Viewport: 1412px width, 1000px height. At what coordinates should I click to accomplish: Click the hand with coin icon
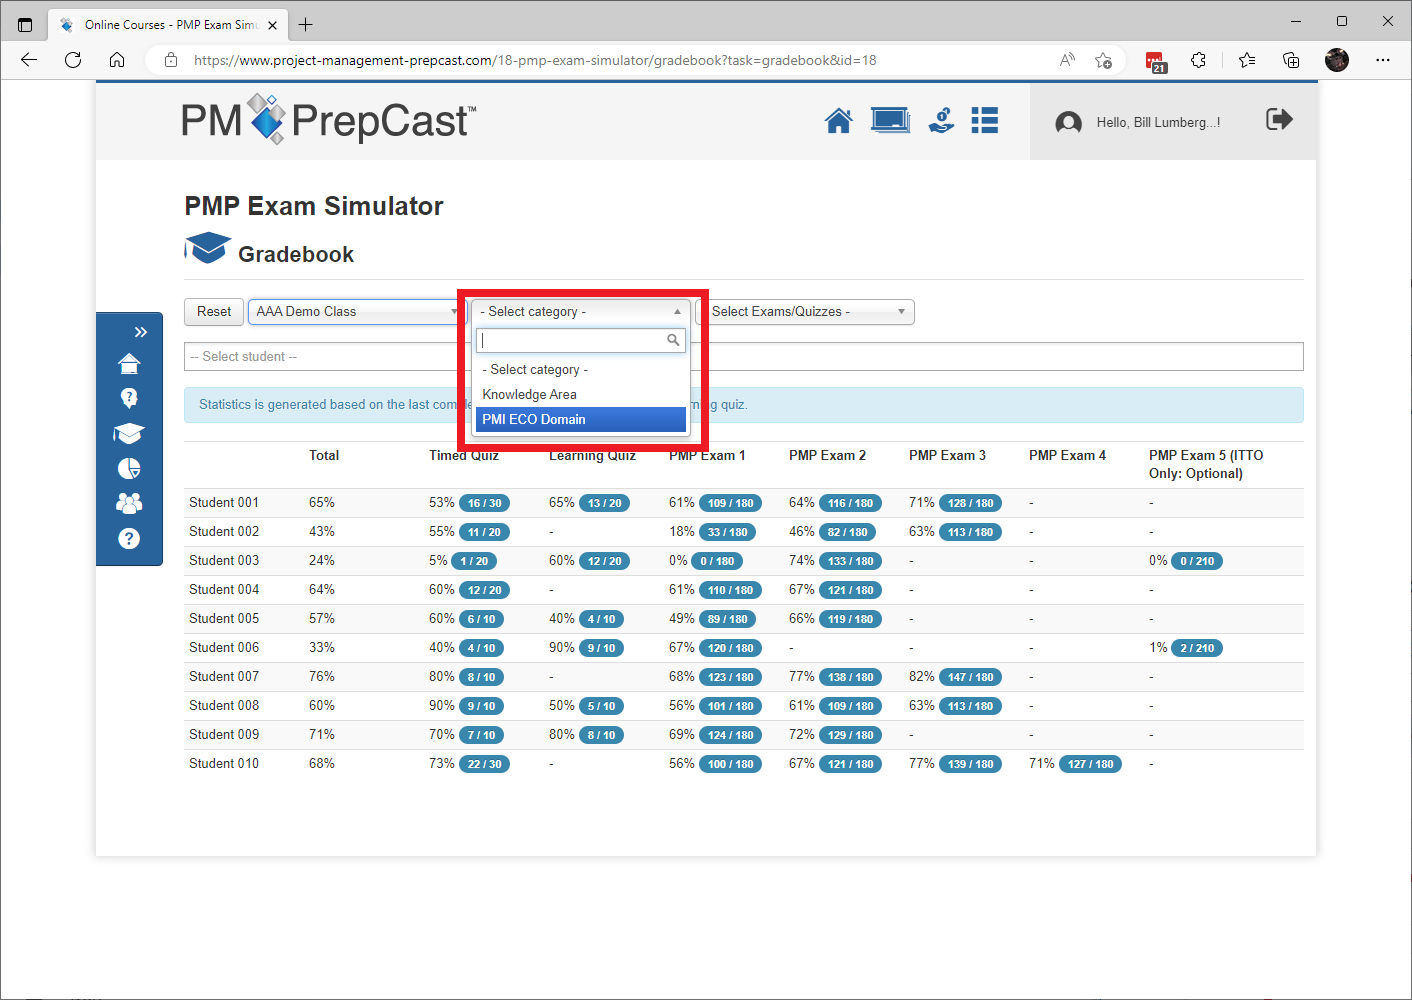tap(941, 121)
